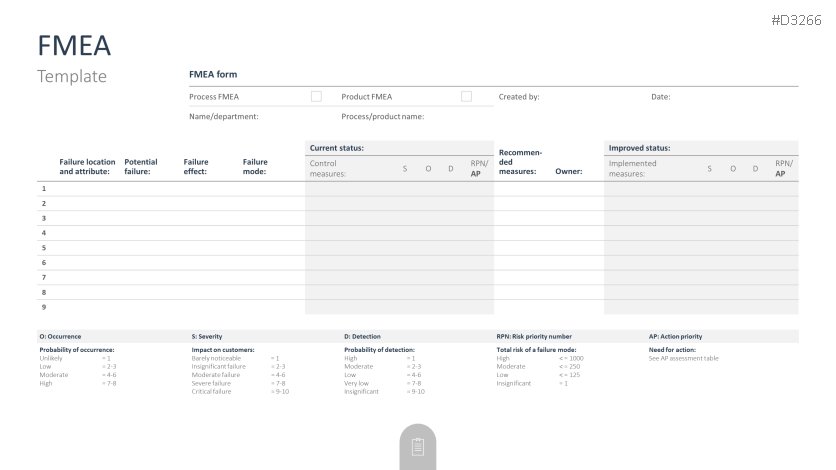Click the clipboard icon at the bottom

click(x=418, y=447)
